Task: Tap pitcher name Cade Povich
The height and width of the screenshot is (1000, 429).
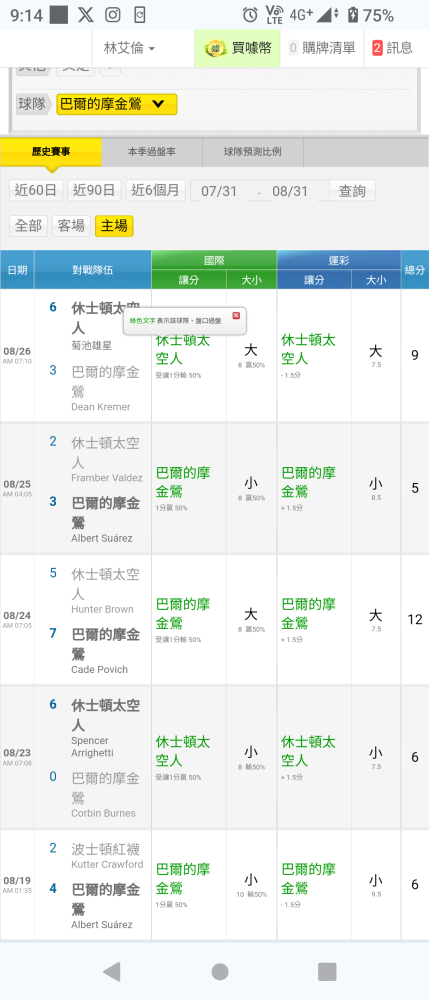Action: coord(99,670)
